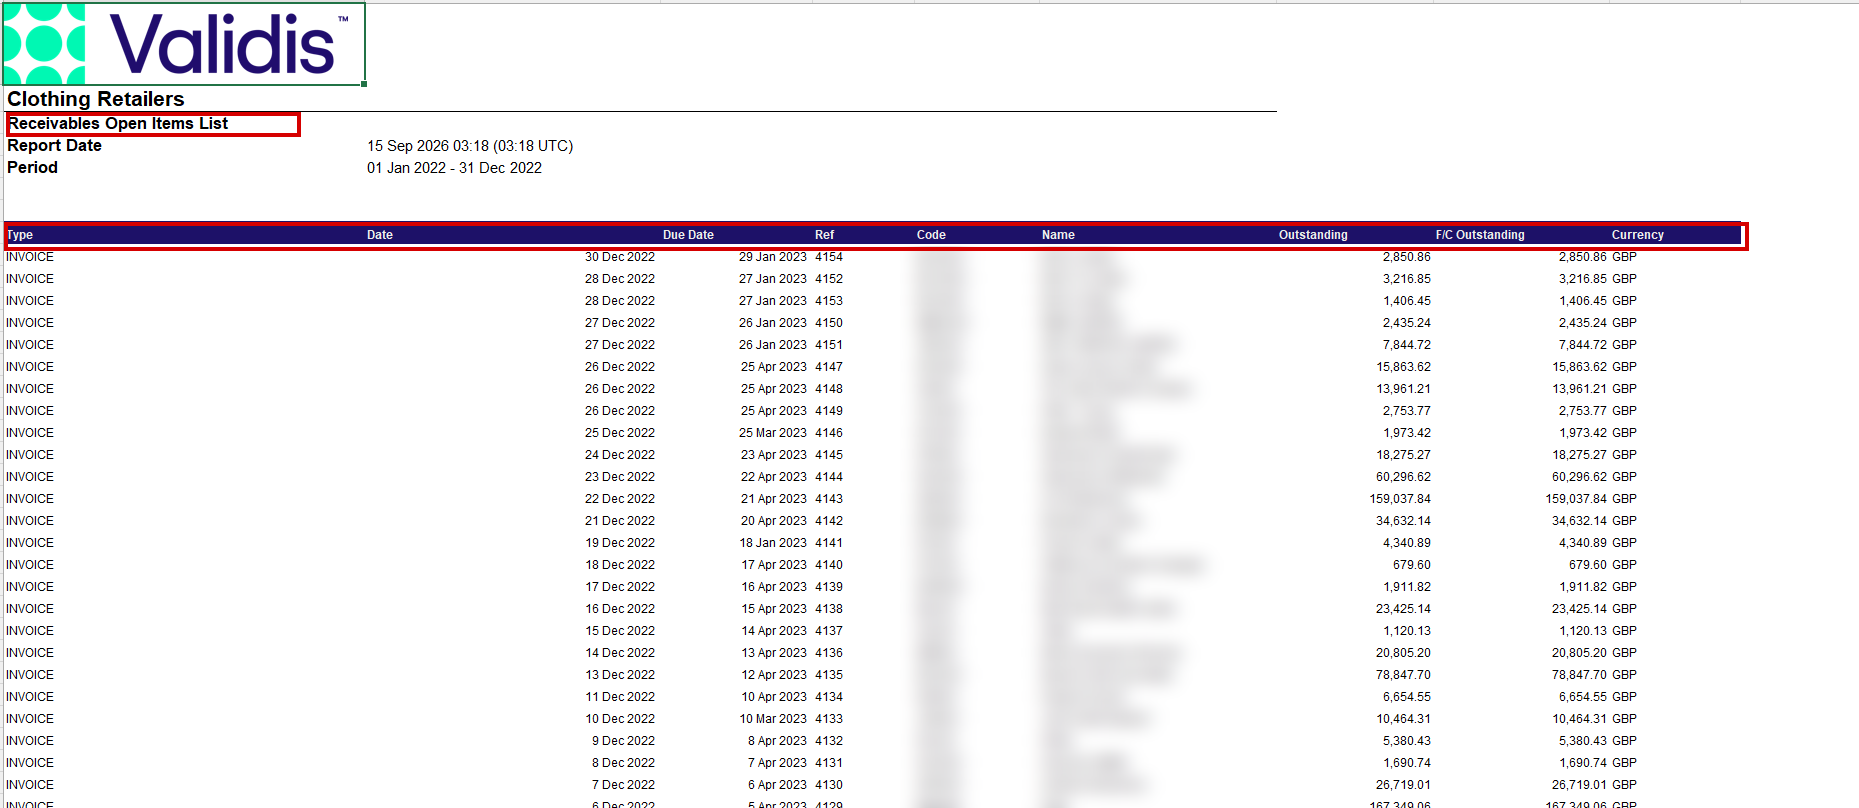Click reference number 4154

(829, 257)
